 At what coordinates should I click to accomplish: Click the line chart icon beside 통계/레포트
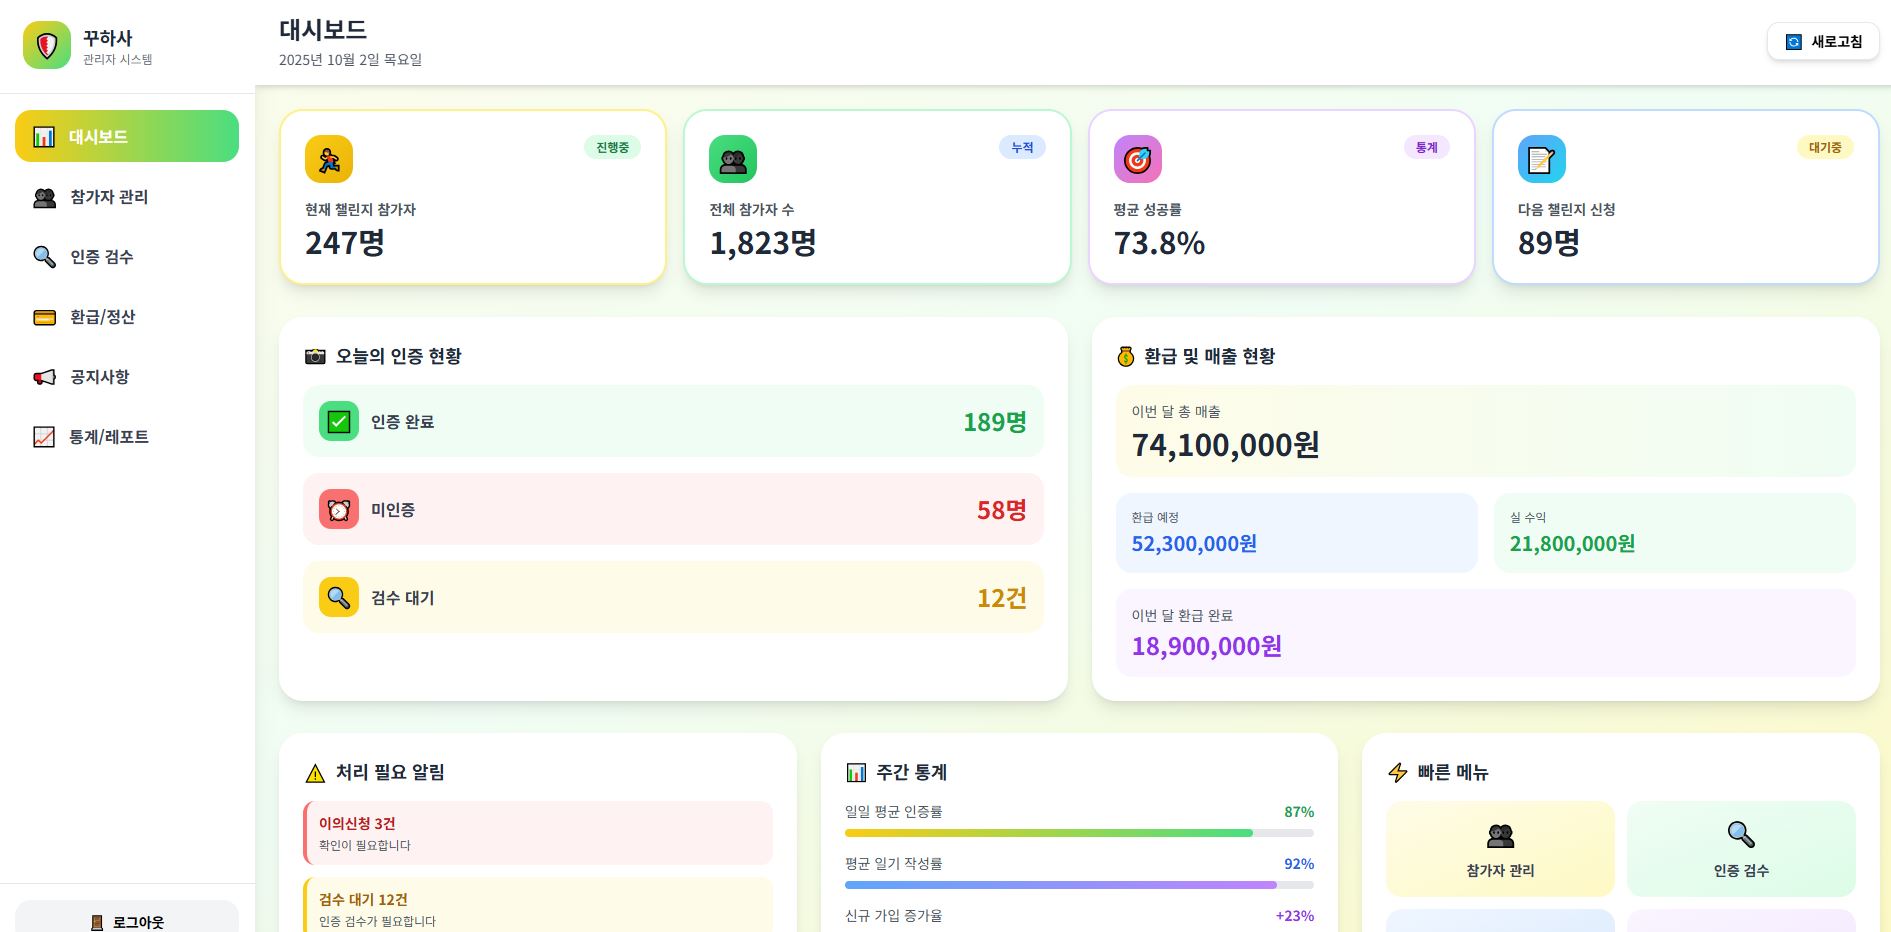(x=44, y=437)
